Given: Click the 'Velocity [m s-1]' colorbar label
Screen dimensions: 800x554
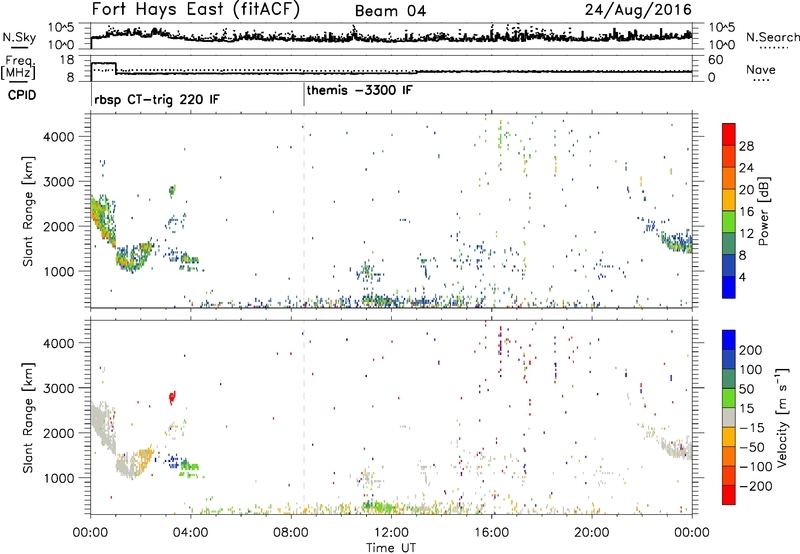Looking at the screenshot, I should 782,417.
